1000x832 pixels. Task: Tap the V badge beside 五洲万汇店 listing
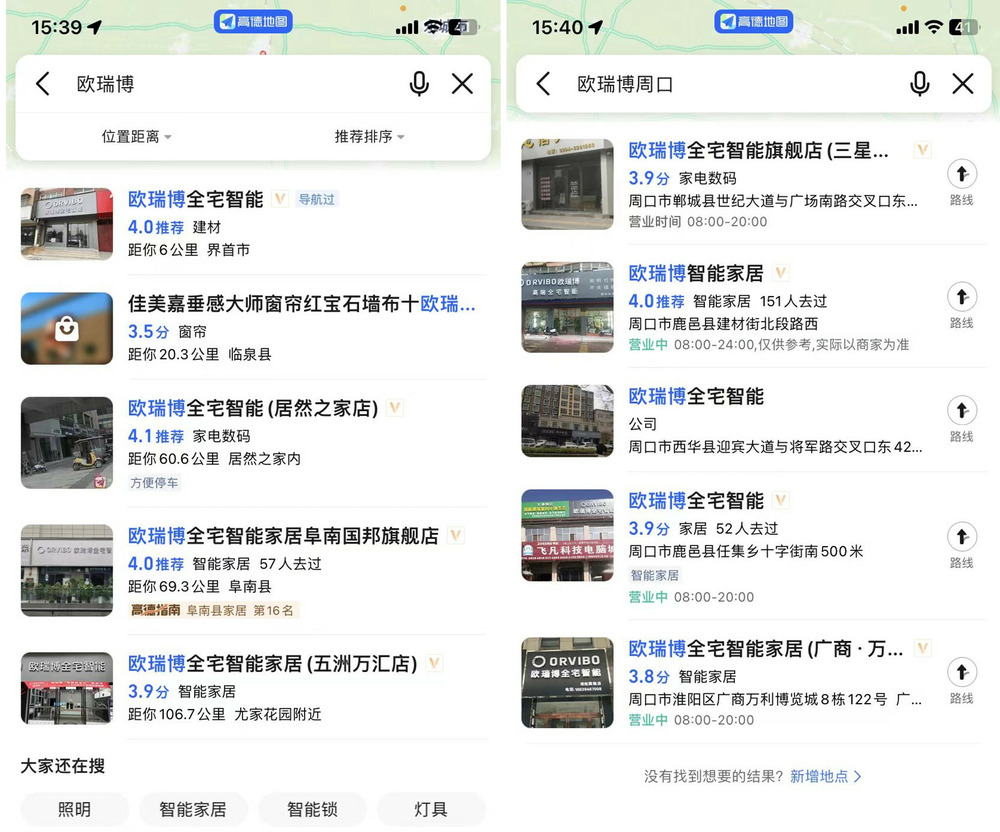(x=434, y=663)
